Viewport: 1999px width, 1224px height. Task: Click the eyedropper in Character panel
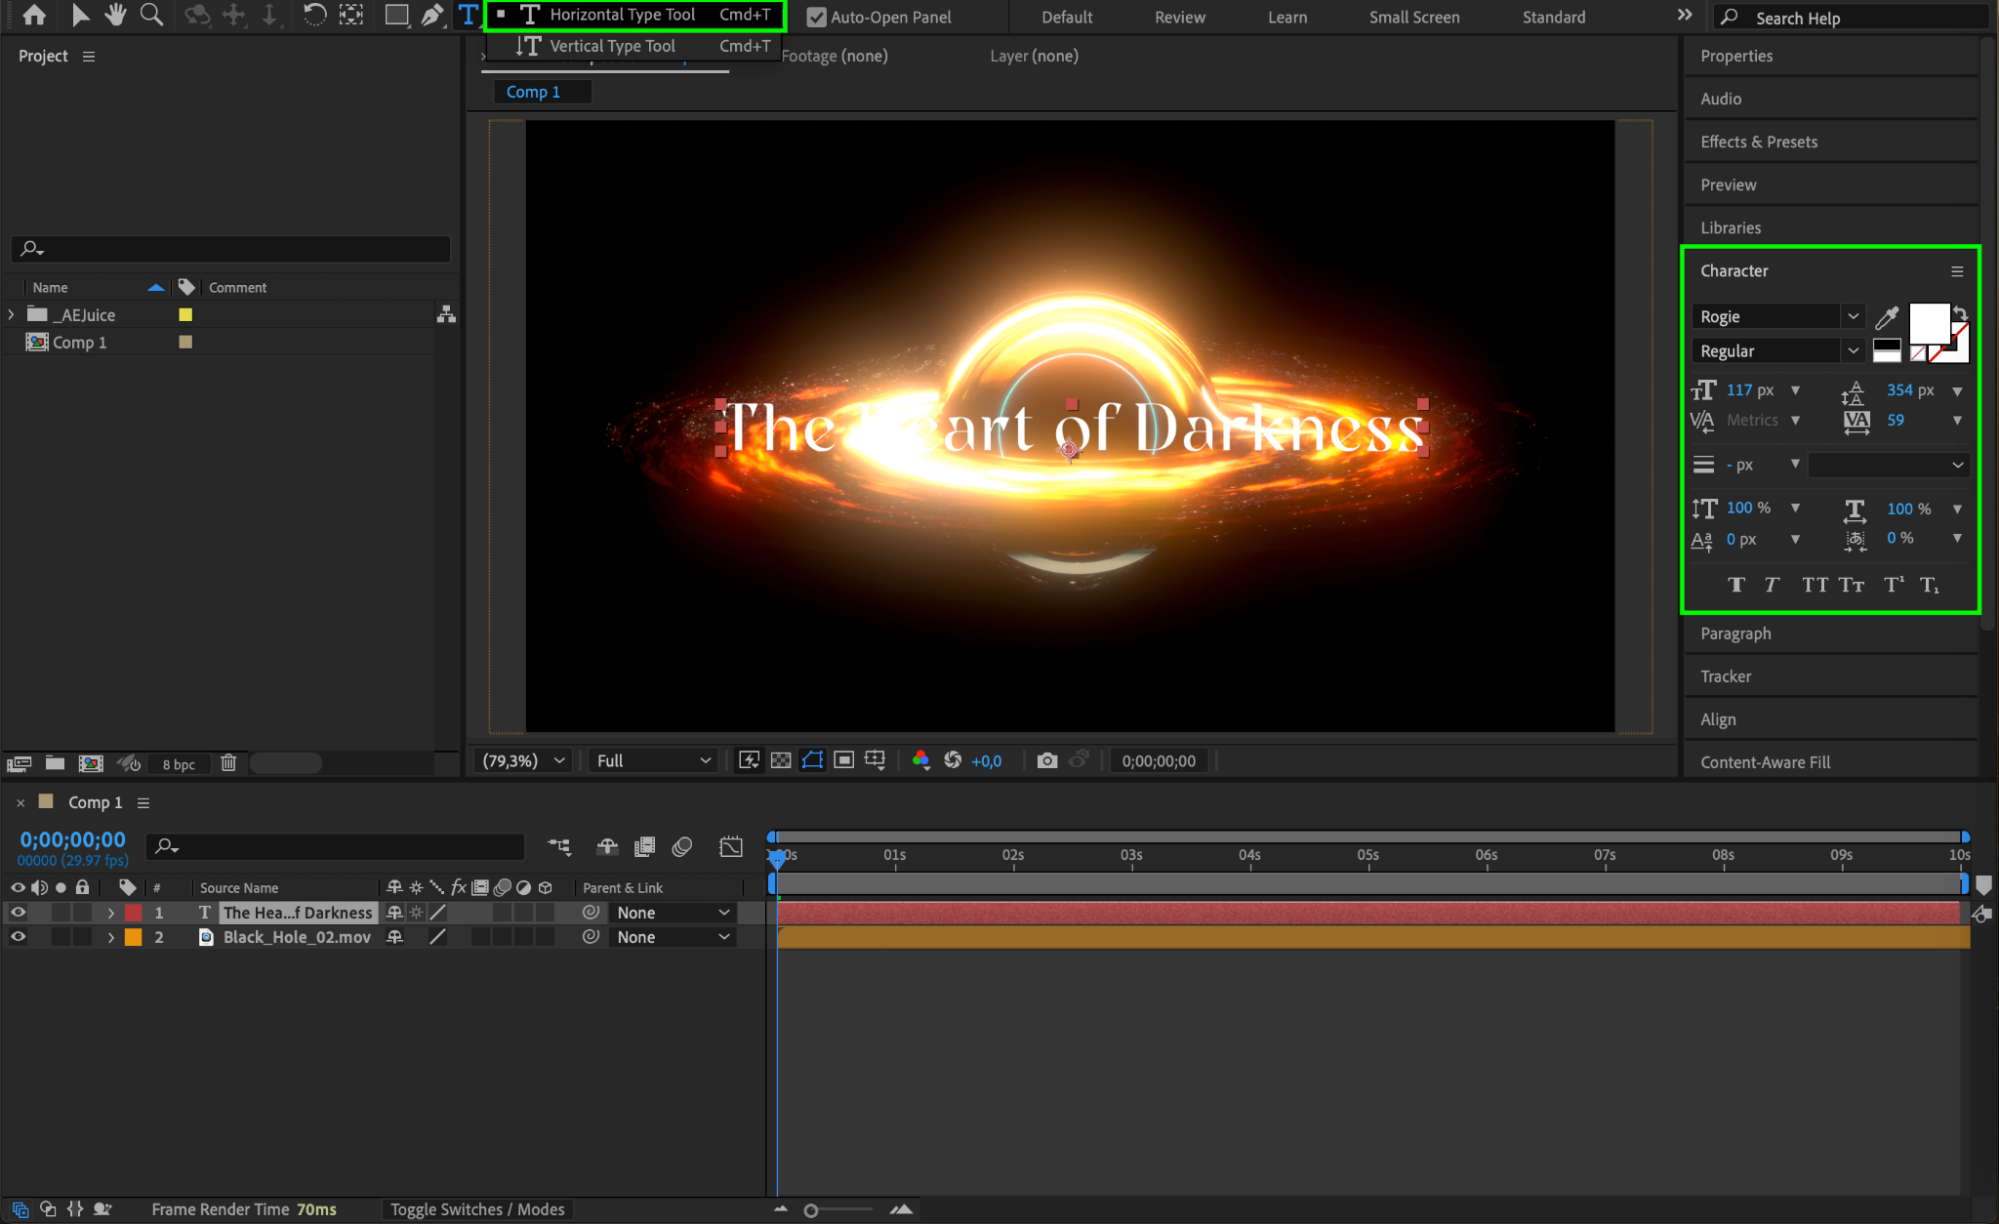1886,317
